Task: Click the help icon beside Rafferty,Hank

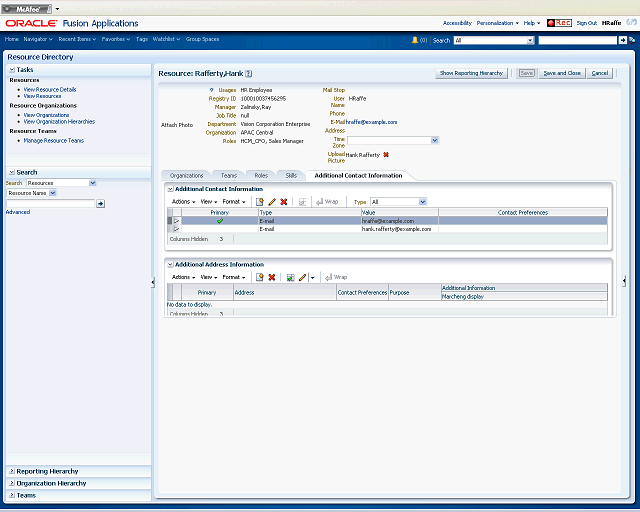Action: [249, 73]
